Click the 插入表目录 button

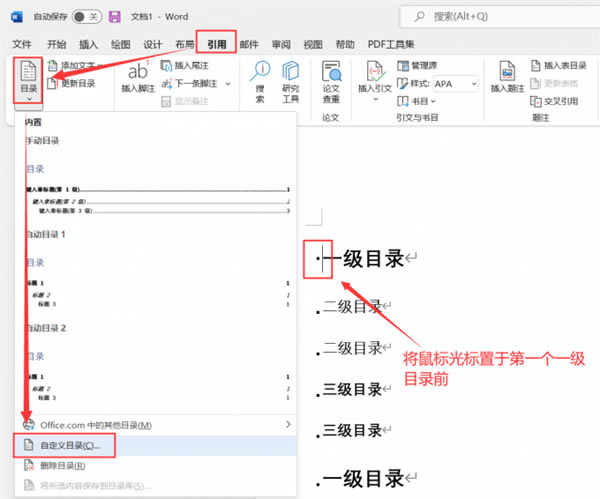(559, 65)
